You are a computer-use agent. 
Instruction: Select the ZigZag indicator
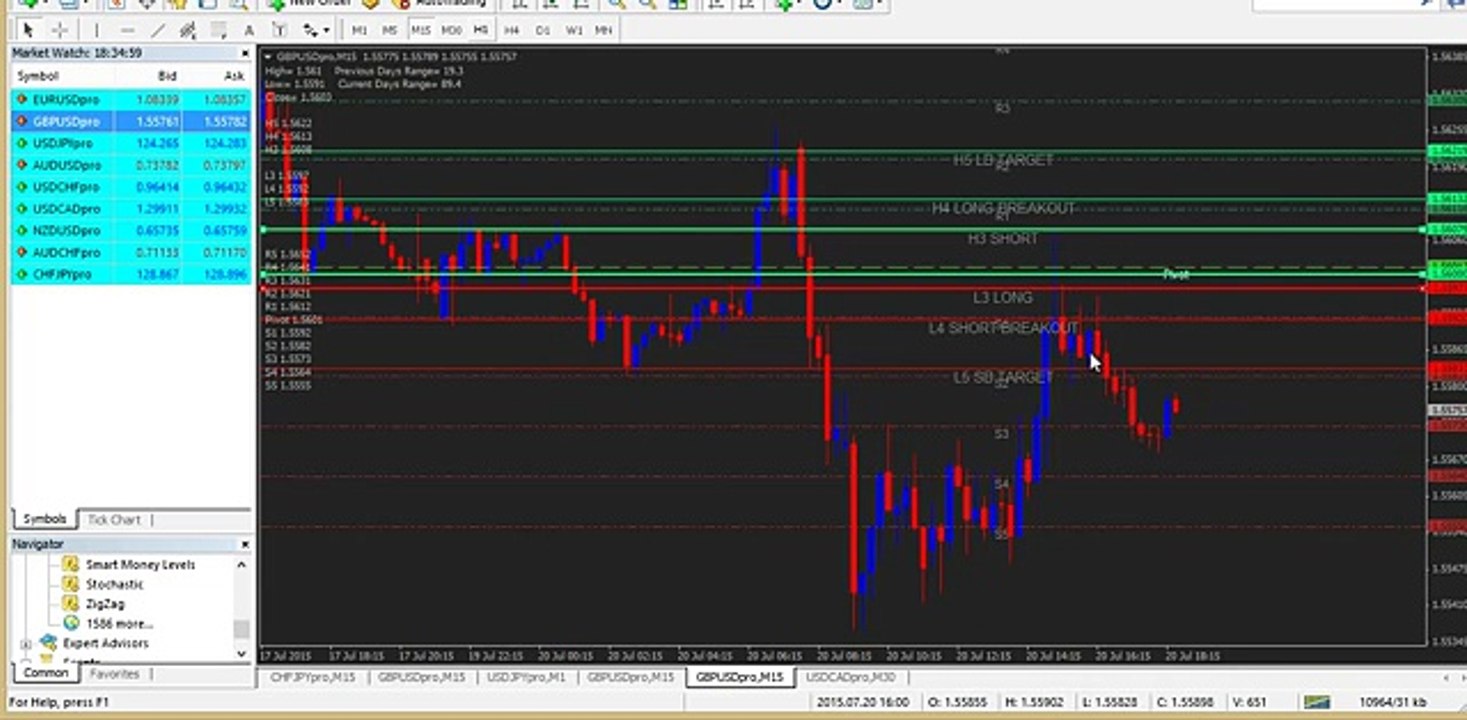pos(106,604)
